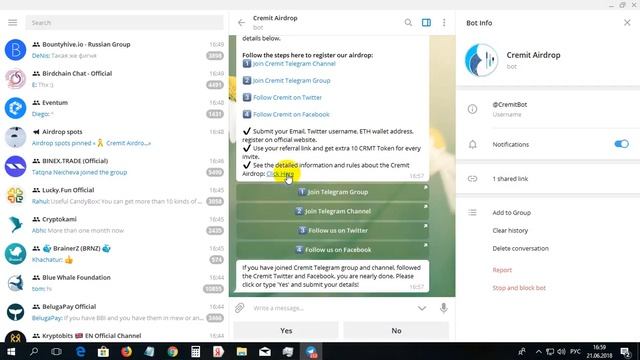
Task: Launch Microsoft Edge from the taskbar
Action: pos(80,352)
